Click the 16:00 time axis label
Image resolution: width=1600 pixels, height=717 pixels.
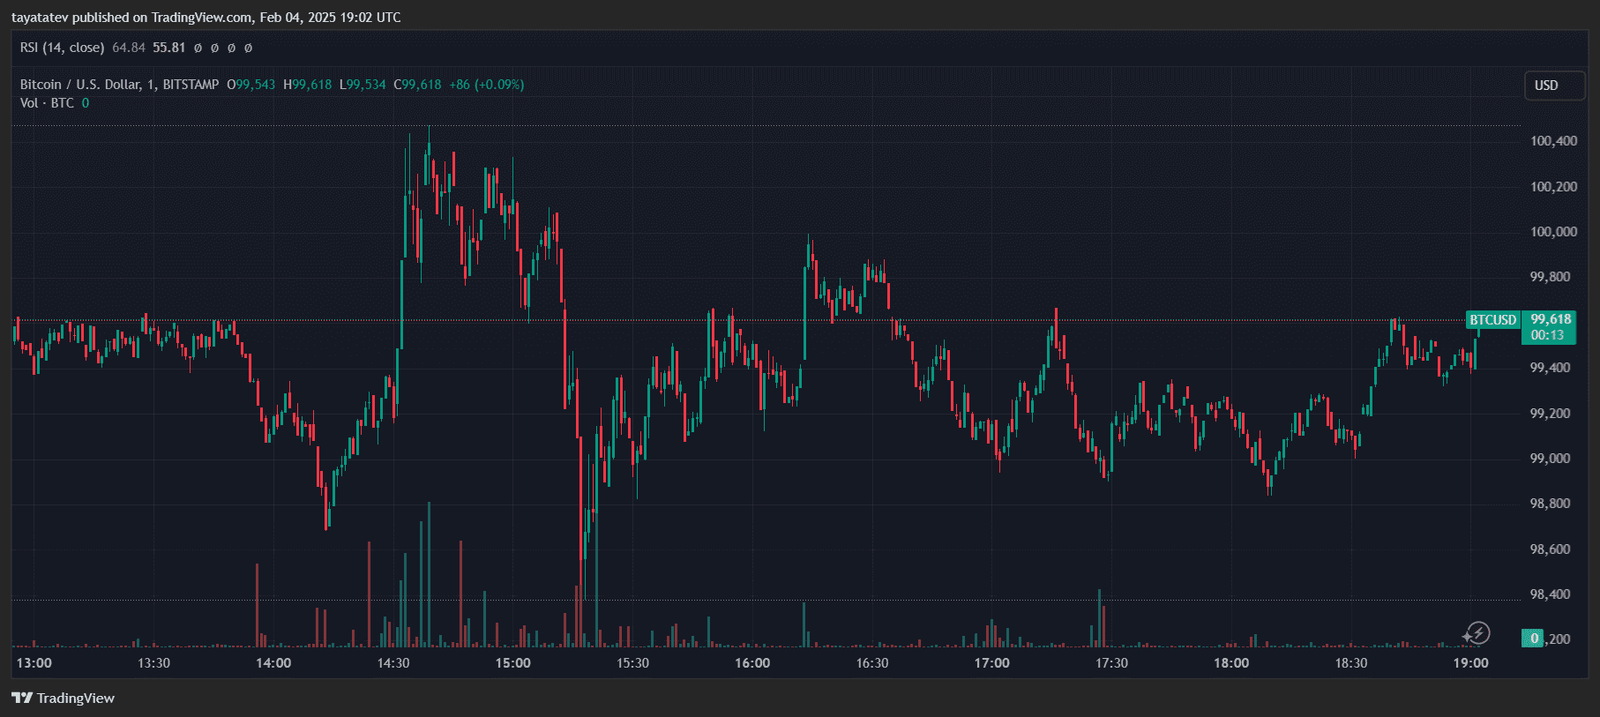coord(752,663)
